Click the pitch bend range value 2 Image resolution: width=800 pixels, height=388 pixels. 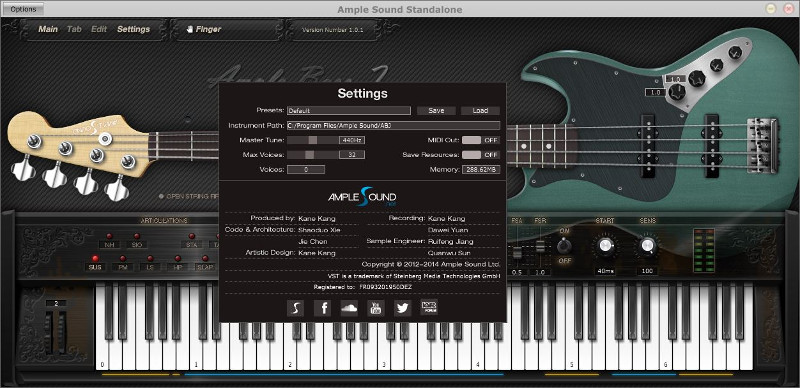(56, 303)
